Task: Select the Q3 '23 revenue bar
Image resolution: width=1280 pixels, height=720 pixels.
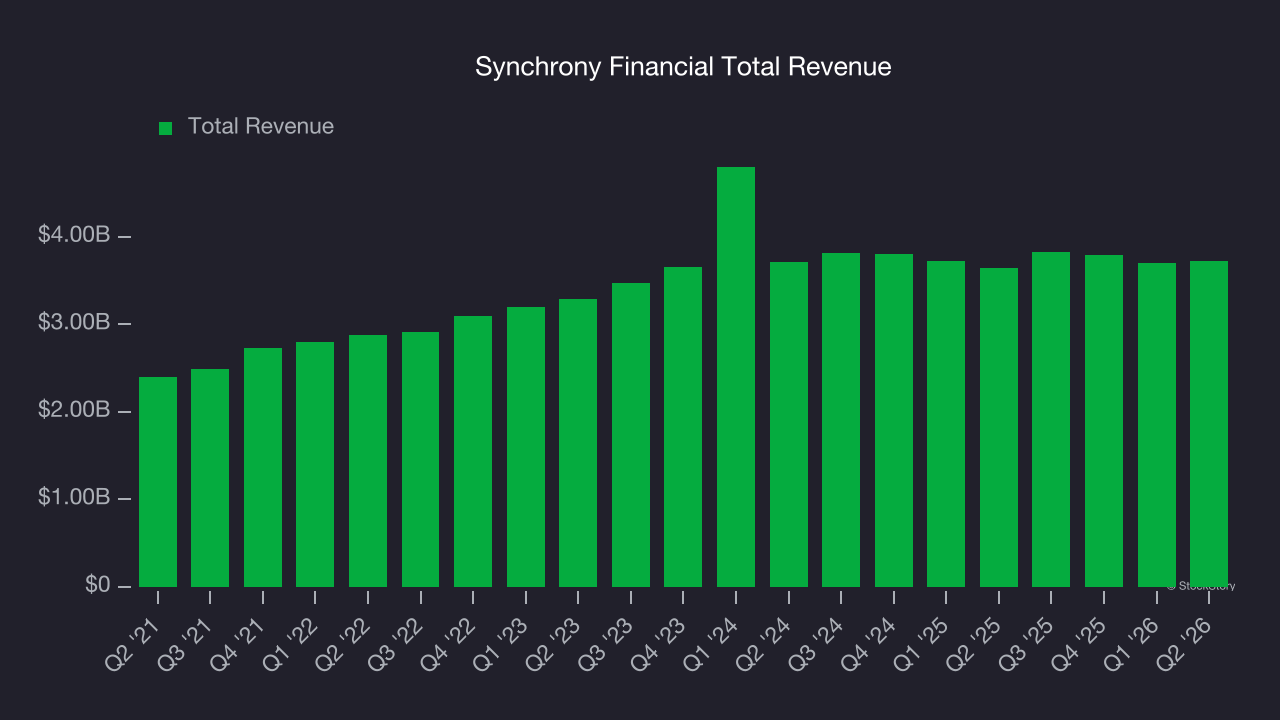Action: pos(631,435)
